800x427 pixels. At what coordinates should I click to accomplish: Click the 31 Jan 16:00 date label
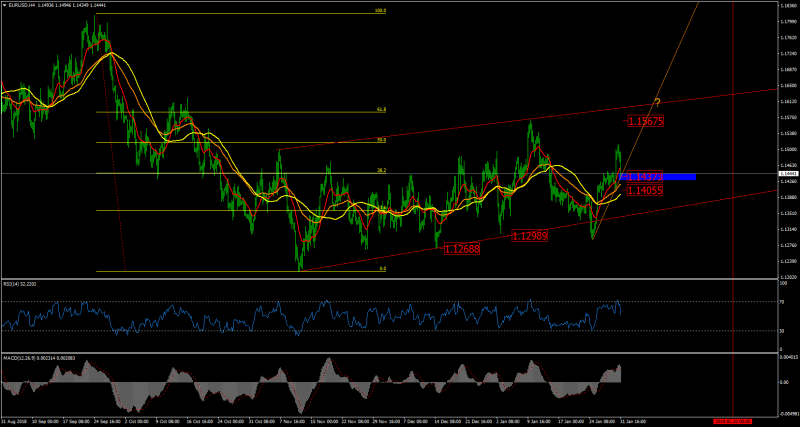coord(634,422)
